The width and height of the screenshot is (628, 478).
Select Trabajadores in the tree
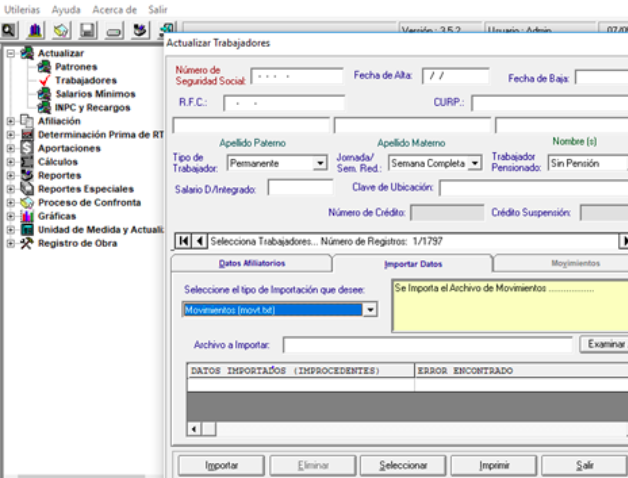[x=86, y=80]
